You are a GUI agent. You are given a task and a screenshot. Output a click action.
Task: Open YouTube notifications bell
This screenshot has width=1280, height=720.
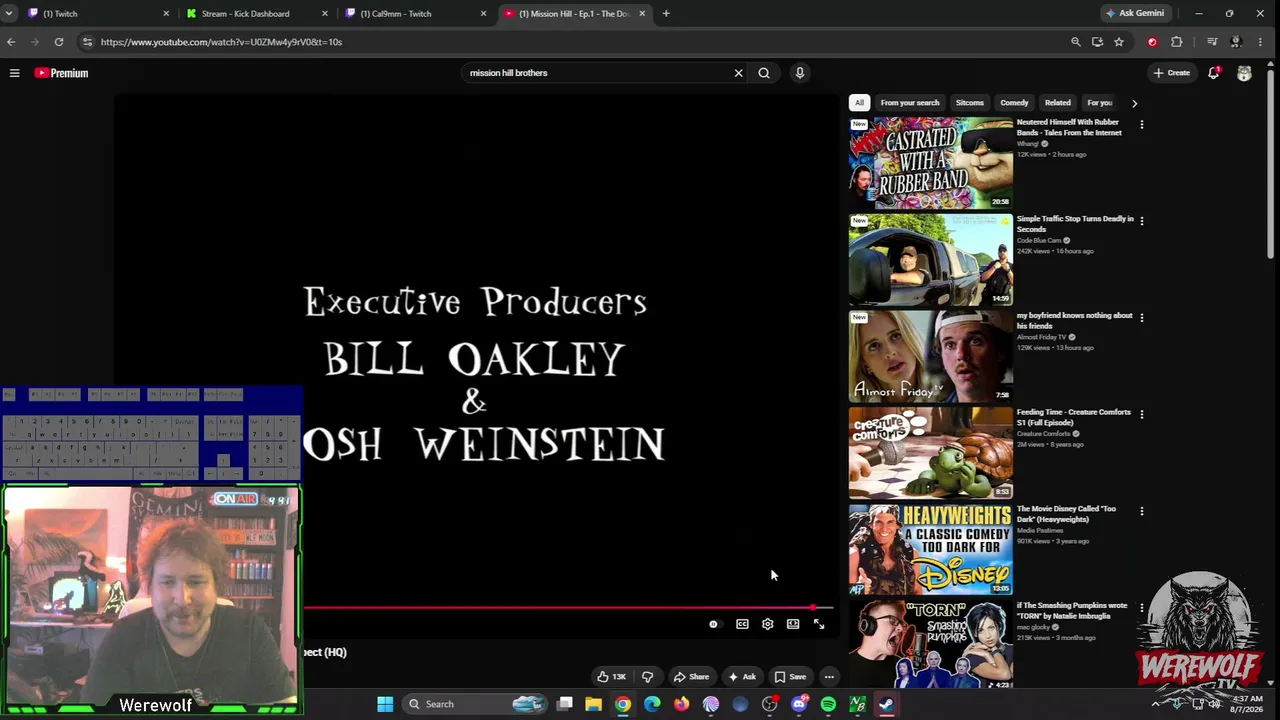1214,73
